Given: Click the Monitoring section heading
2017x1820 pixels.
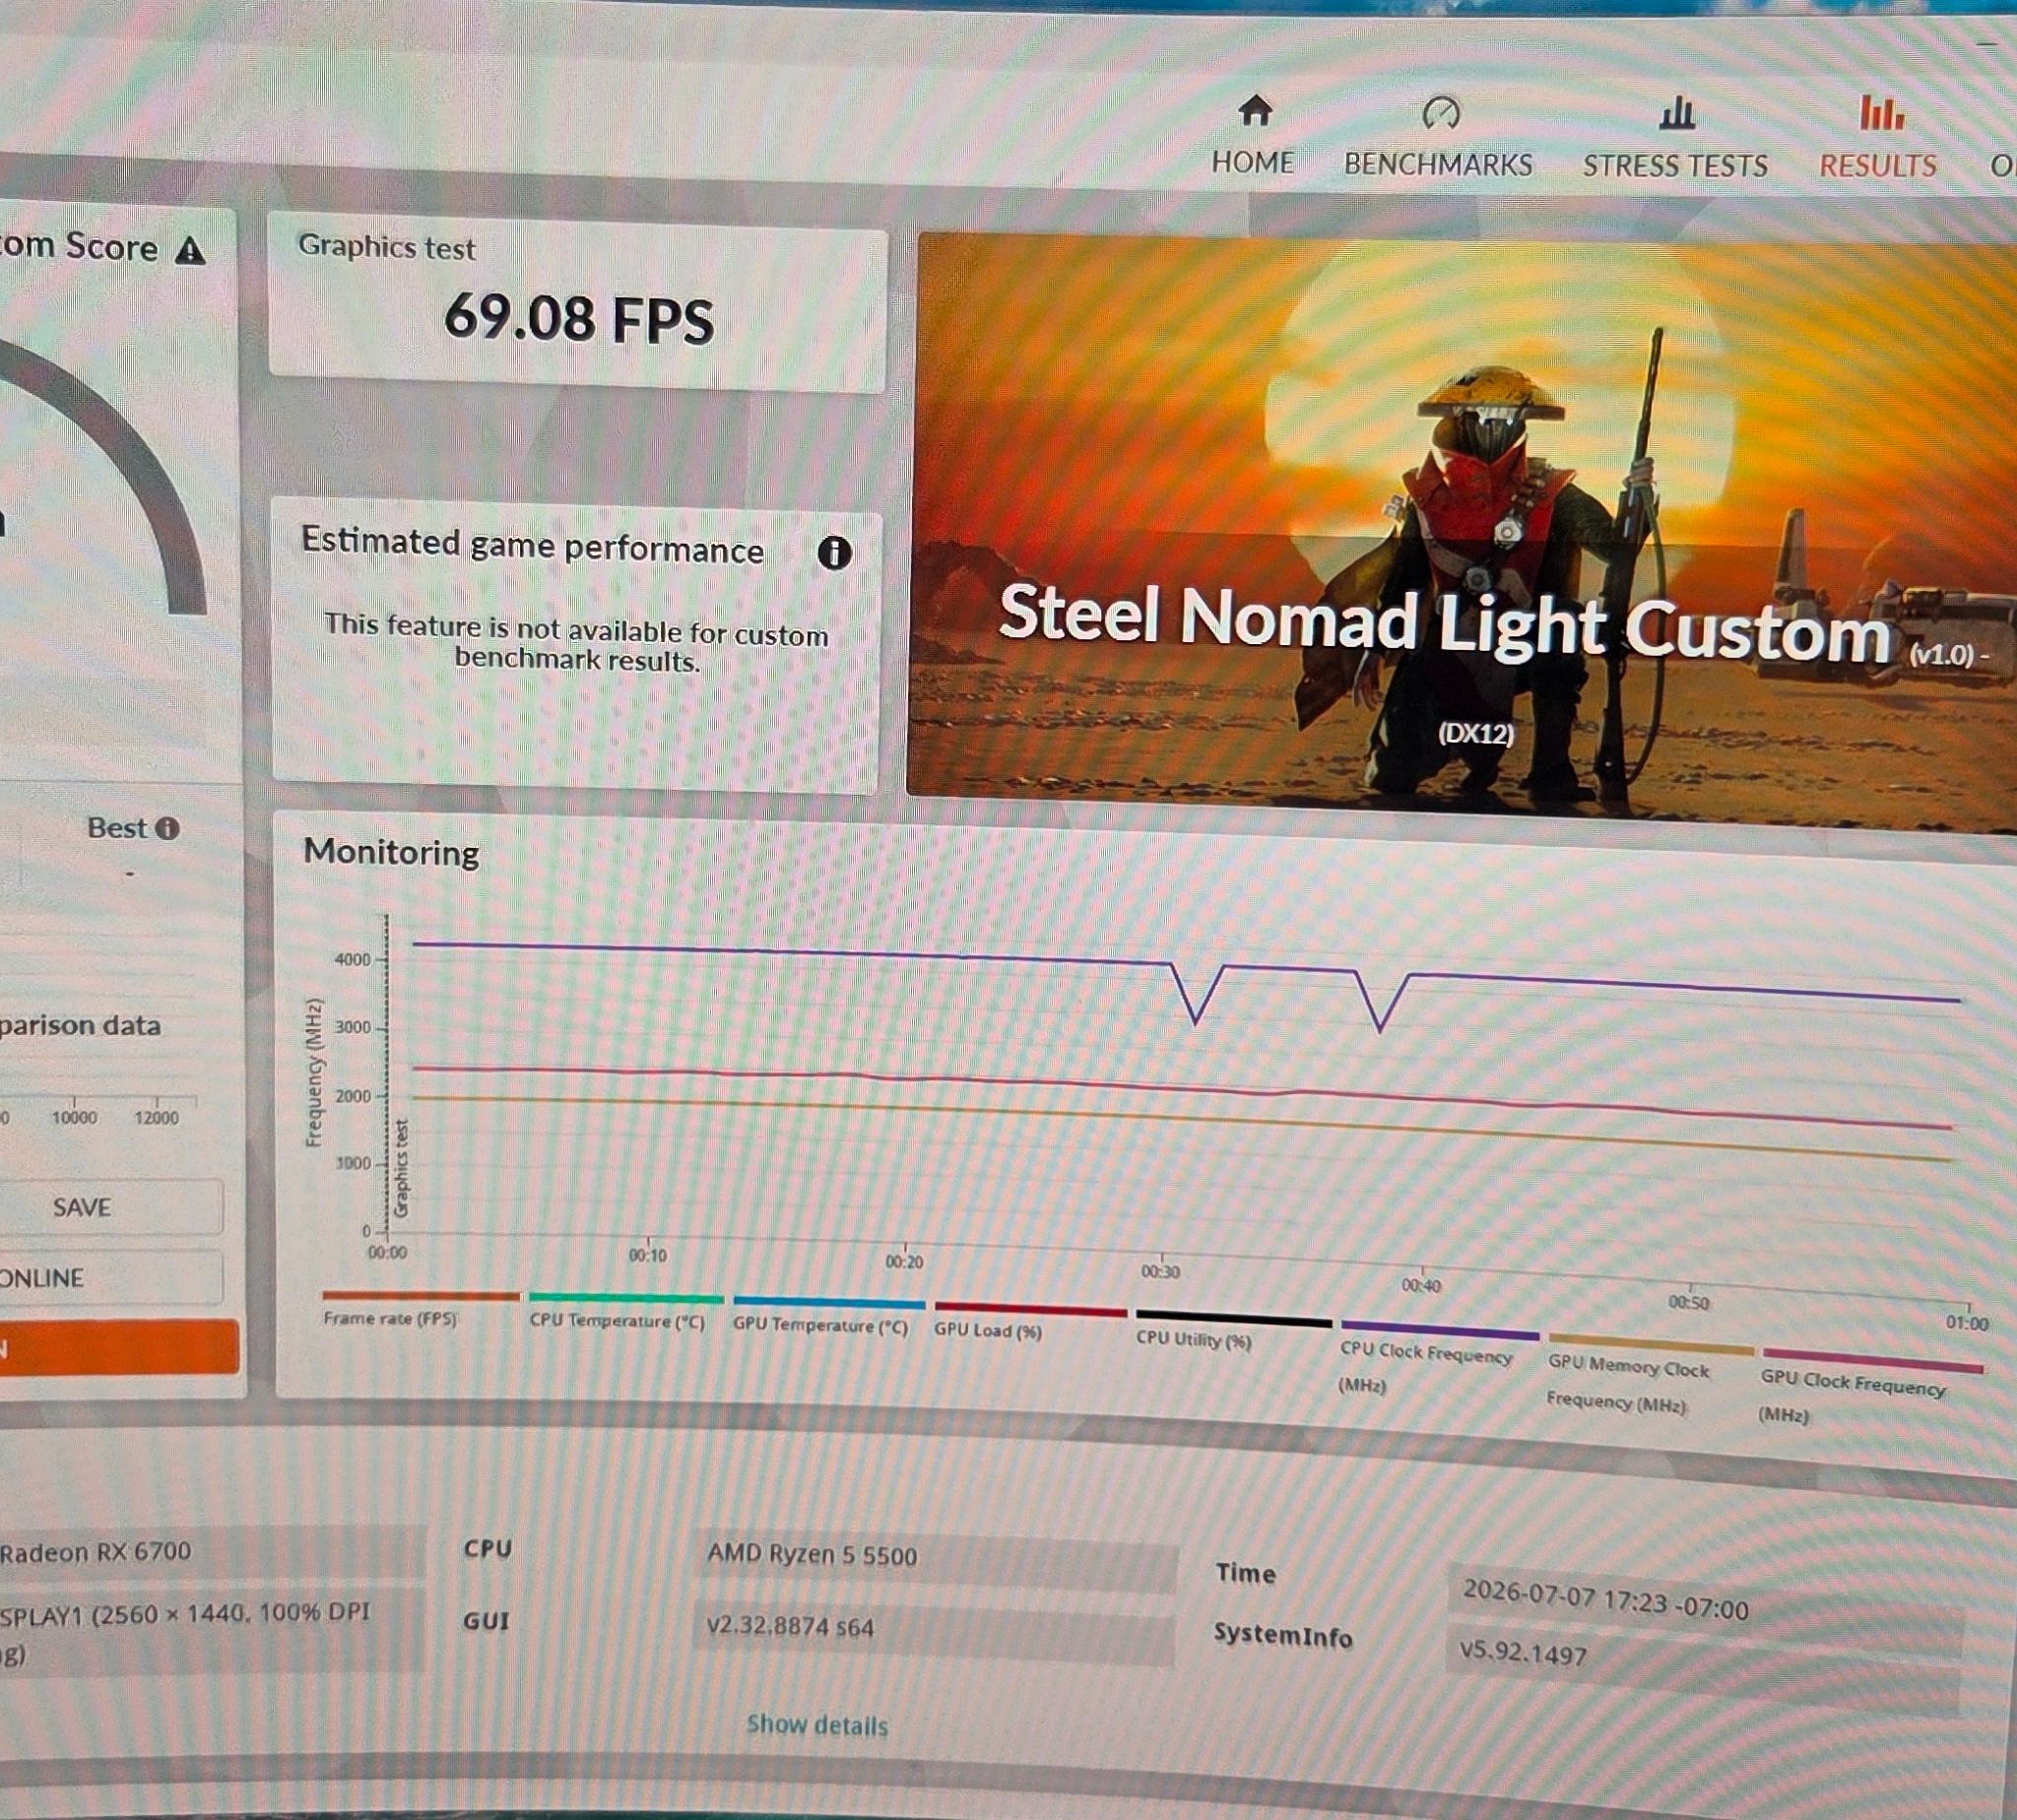Looking at the screenshot, I should click(391, 852).
